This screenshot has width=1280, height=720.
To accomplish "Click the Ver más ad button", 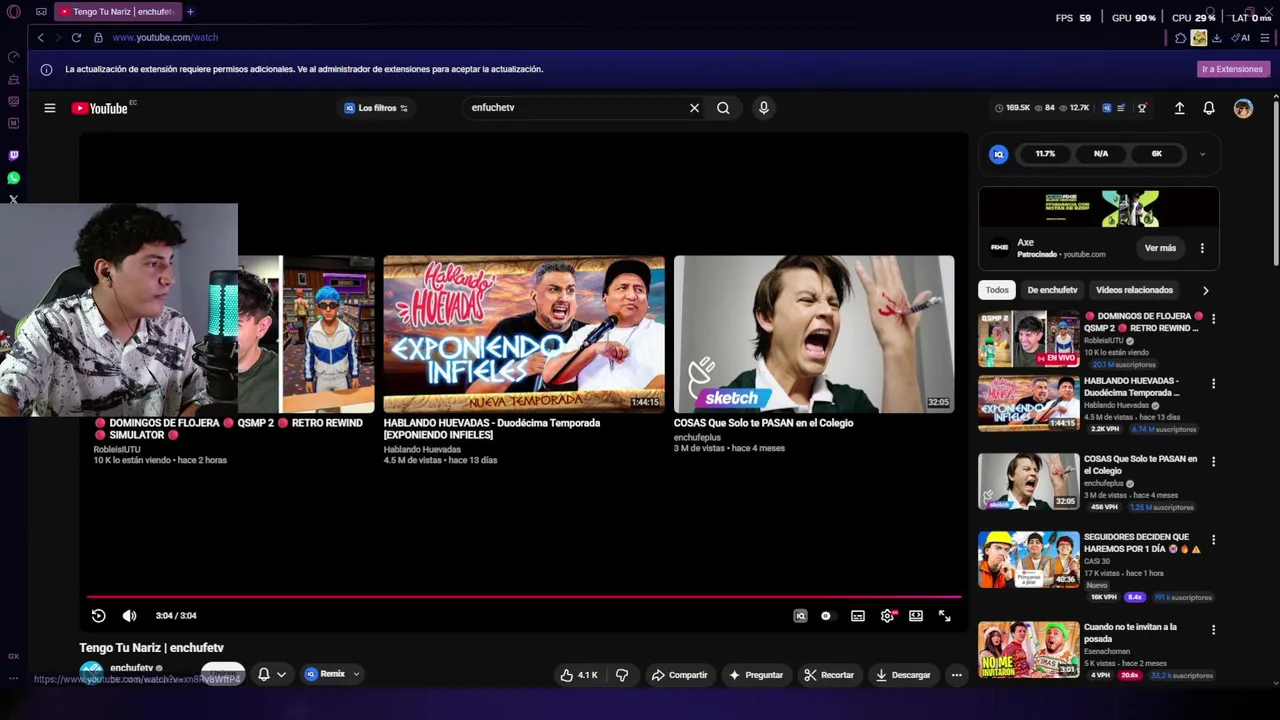I will click(x=1160, y=248).
